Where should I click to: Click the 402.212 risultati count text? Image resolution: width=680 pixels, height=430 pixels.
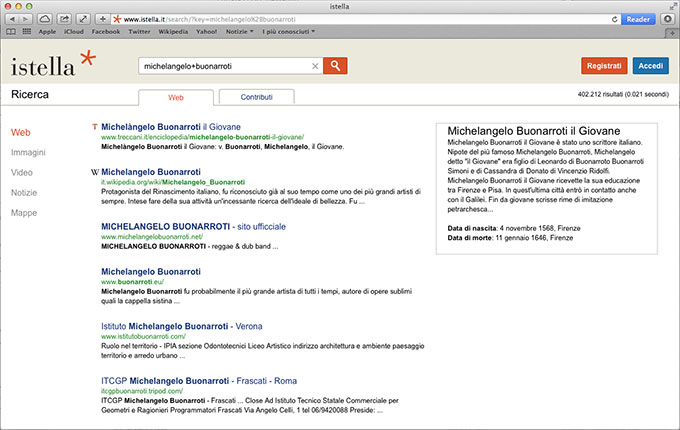click(623, 94)
